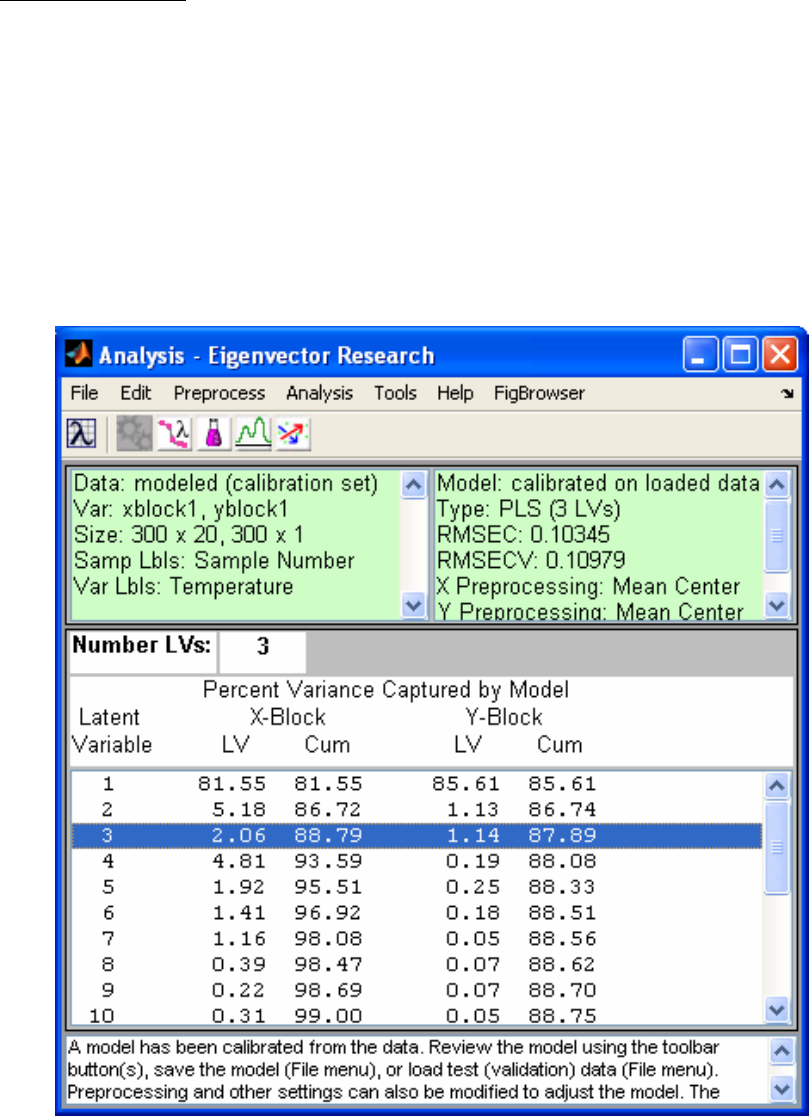Click the 'X-Block' column header
The height and width of the screenshot is (1116, 809).
coord(289,716)
